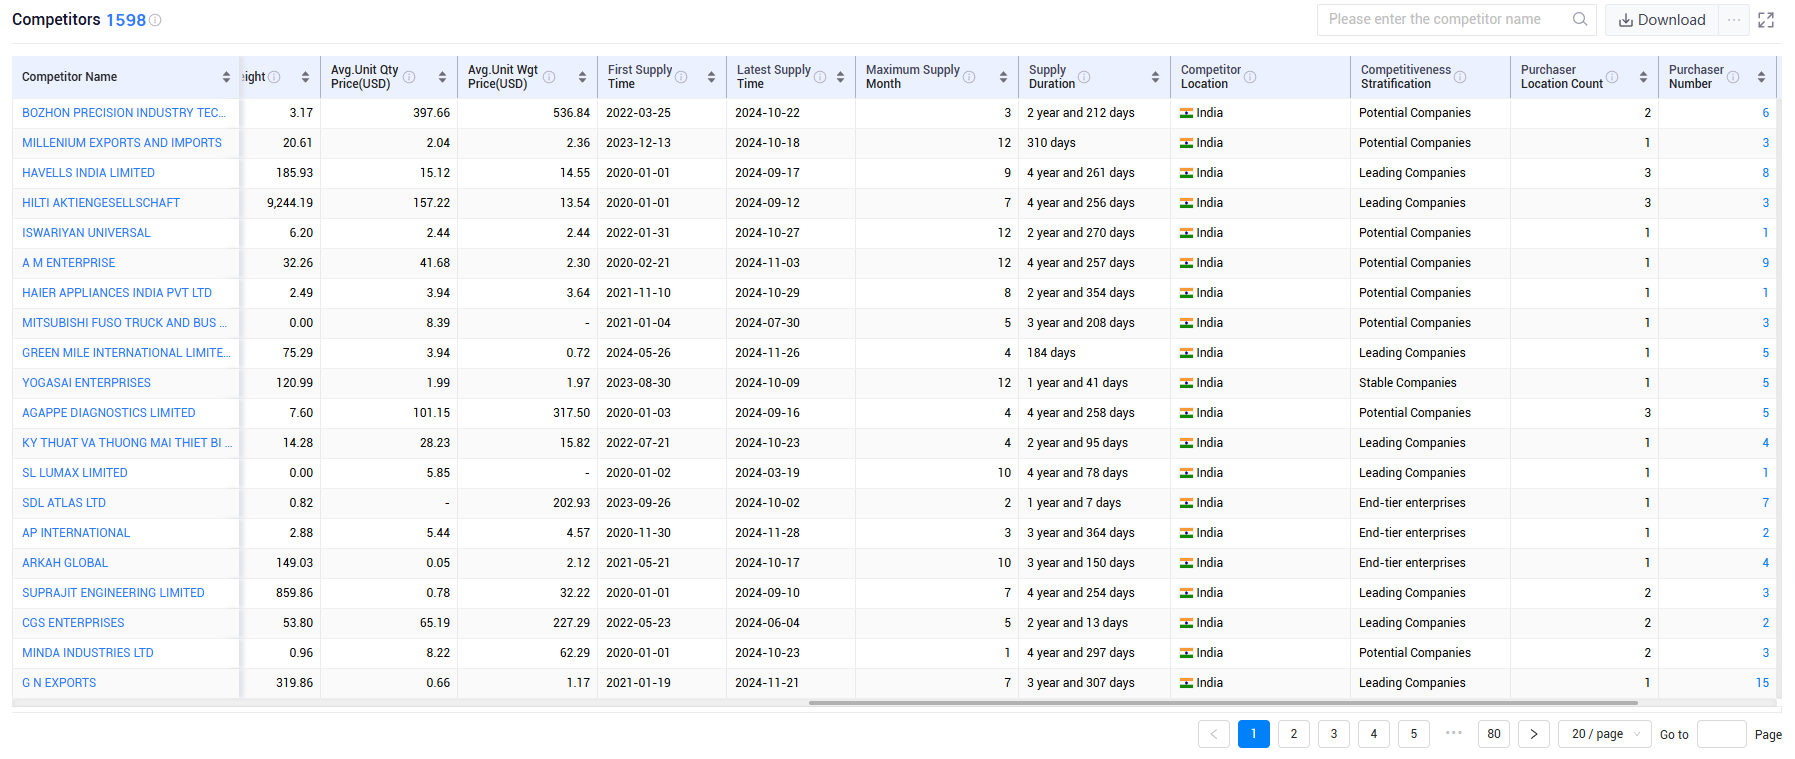Show info for Avg.Unit Qty Price

tap(409, 77)
